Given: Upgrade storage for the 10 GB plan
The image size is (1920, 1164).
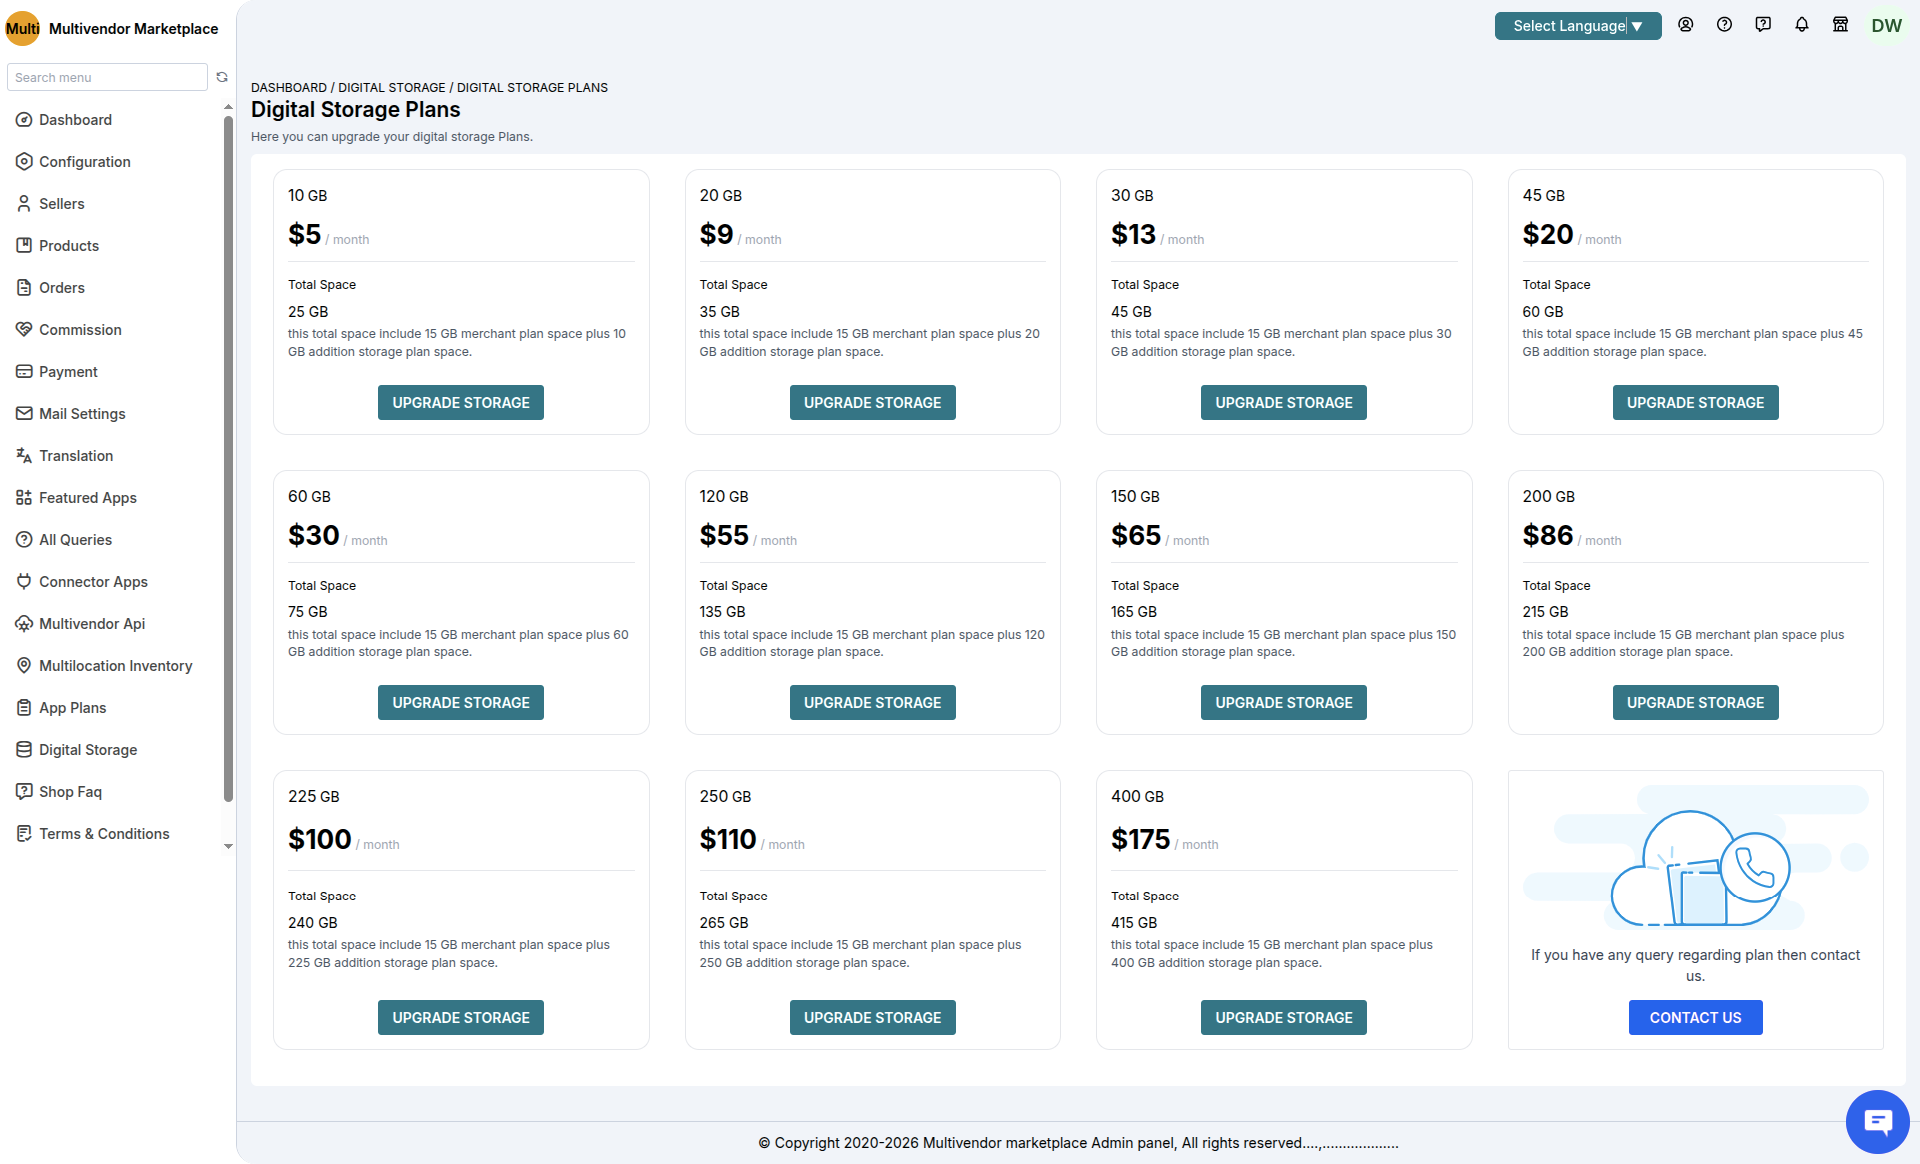Looking at the screenshot, I should pyautogui.click(x=461, y=402).
